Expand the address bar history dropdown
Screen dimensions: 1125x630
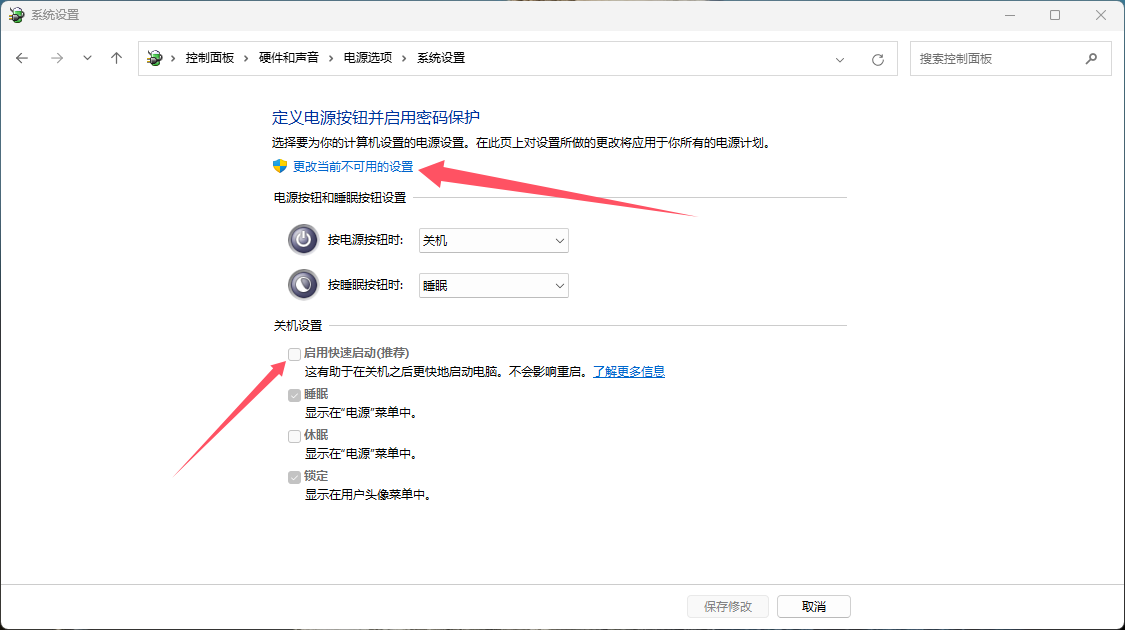[840, 59]
